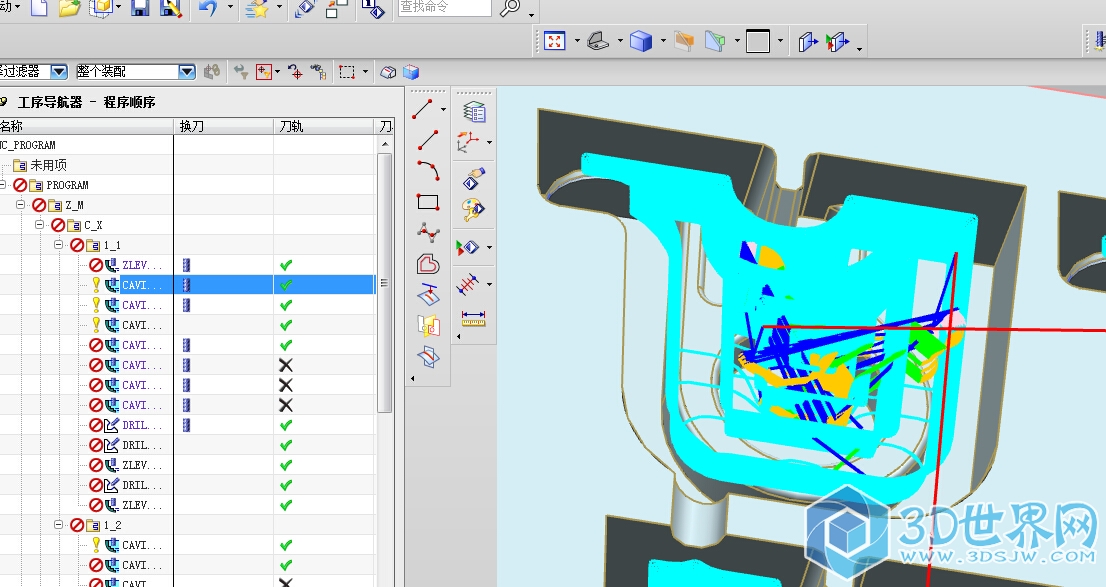
Task: Collapse the Z_M tree node
Action: [20, 205]
